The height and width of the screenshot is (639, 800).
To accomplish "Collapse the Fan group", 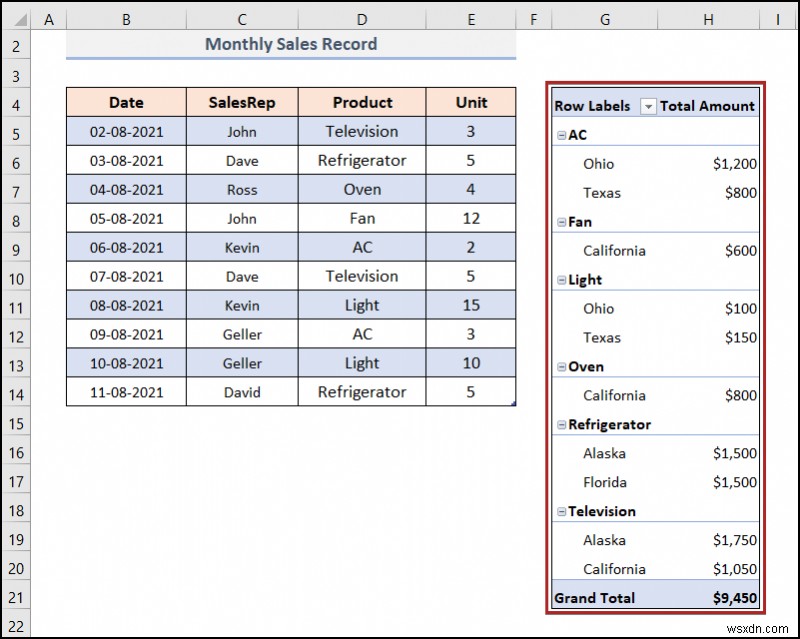I will pyautogui.click(x=561, y=222).
